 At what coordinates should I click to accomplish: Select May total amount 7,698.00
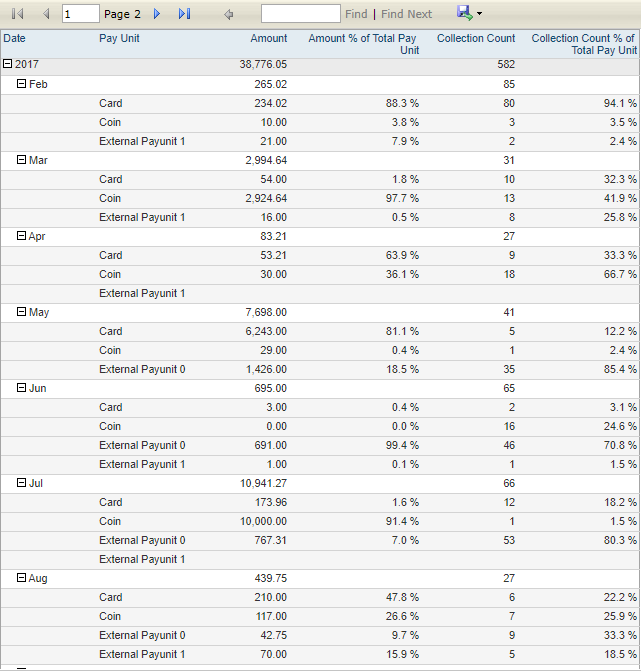(266, 312)
